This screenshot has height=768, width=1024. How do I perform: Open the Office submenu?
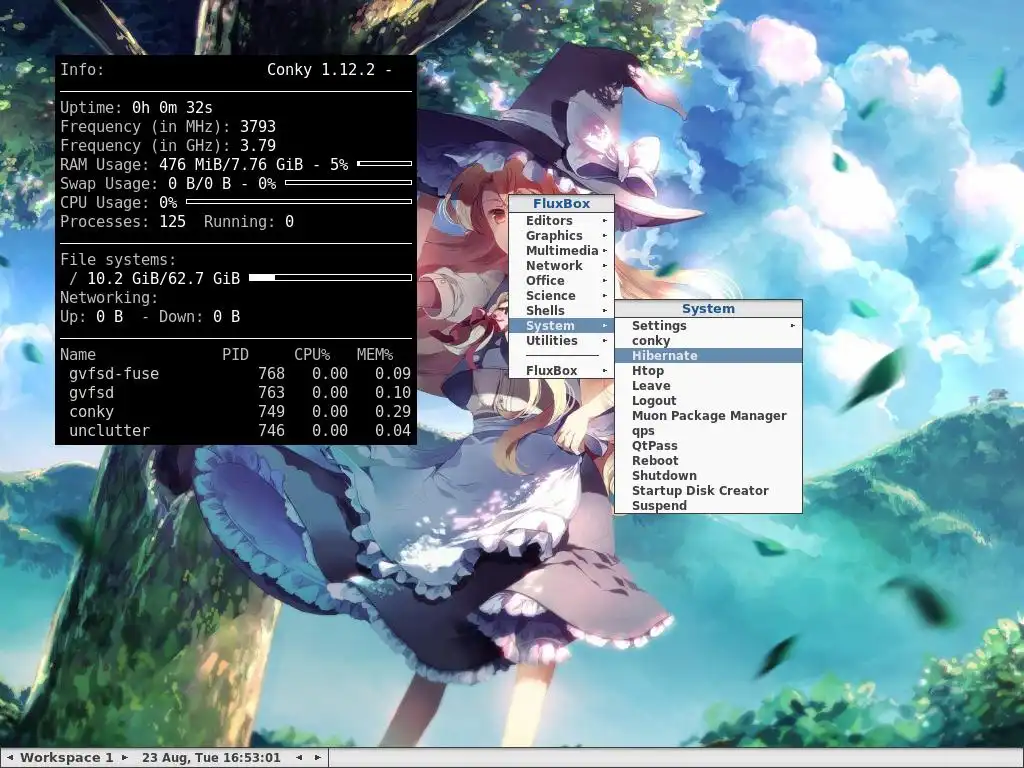tap(561, 281)
